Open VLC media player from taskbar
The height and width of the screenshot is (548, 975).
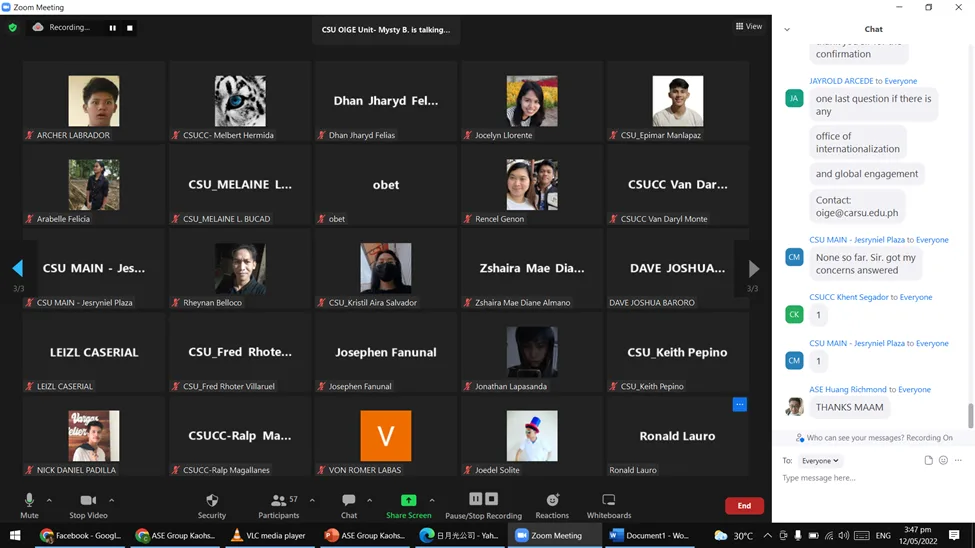tap(268, 536)
